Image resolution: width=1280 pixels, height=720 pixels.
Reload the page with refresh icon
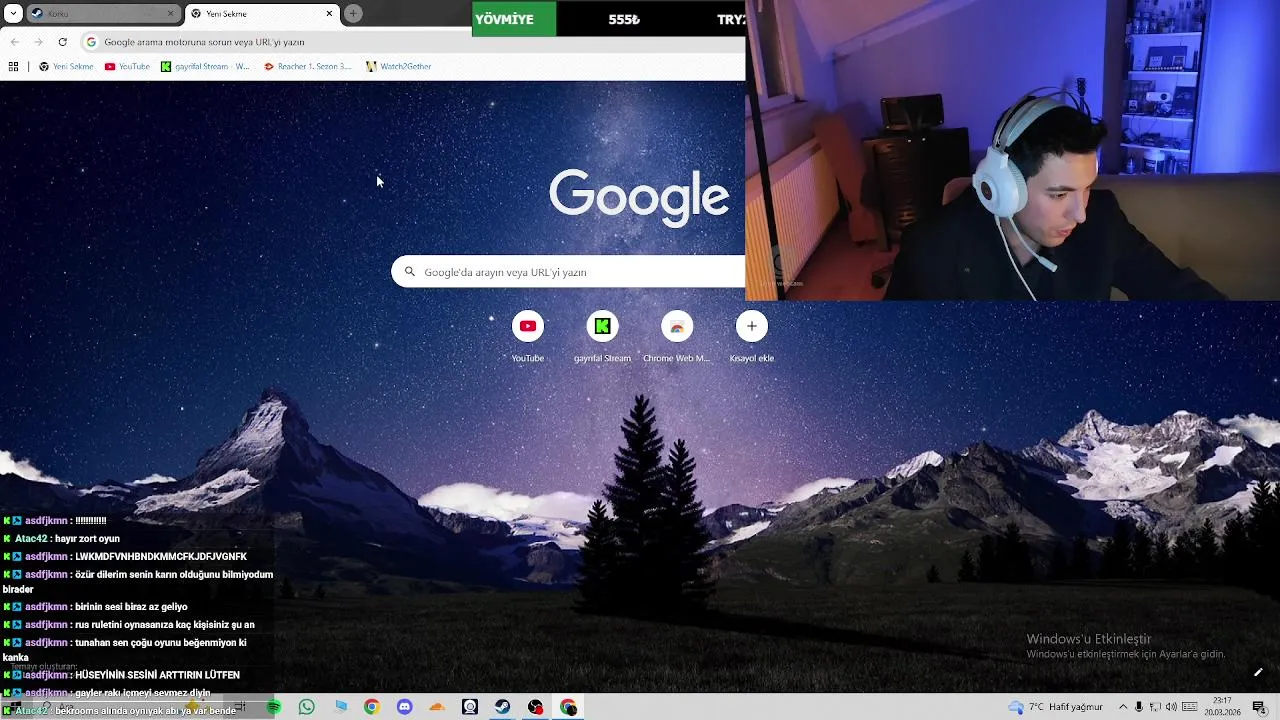tap(63, 42)
